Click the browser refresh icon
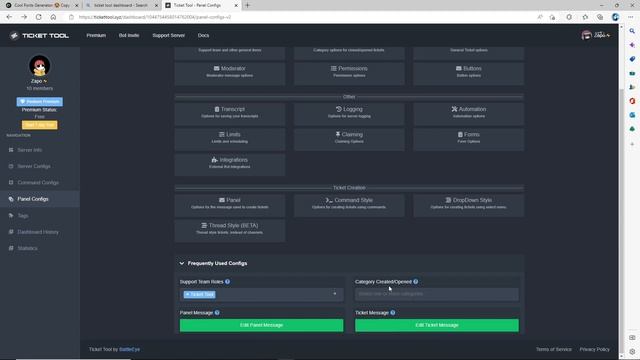The height and width of the screenshot is (360, 640). click(x=38, y=17)
